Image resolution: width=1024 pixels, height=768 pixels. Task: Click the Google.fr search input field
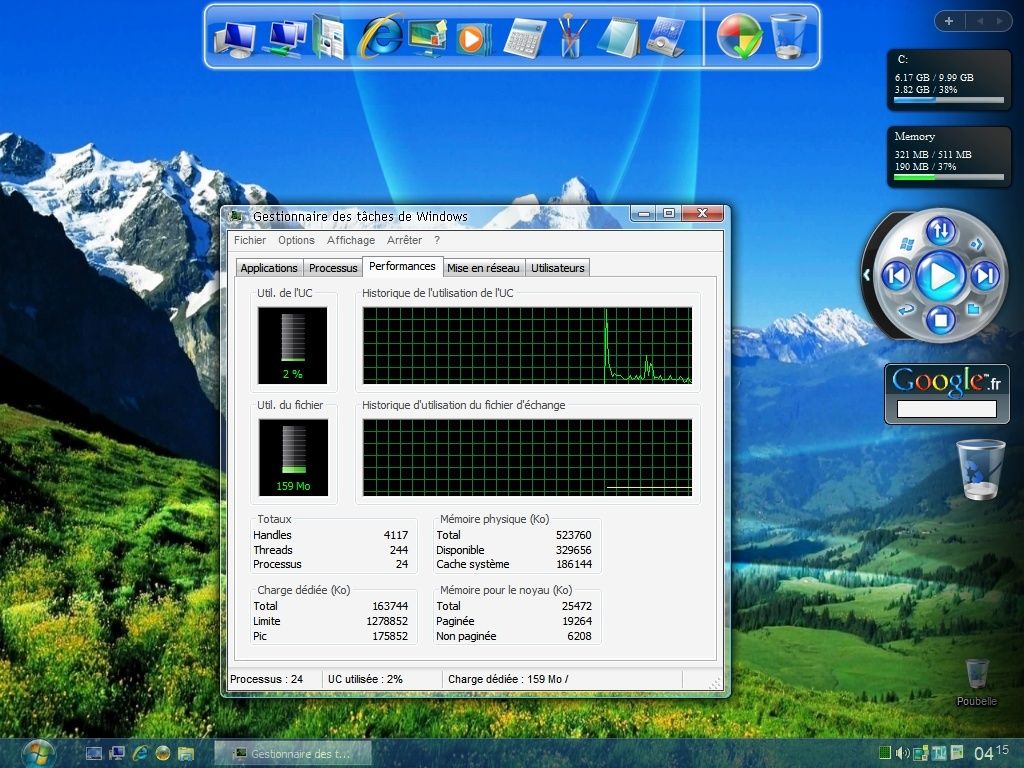(946, 409)
